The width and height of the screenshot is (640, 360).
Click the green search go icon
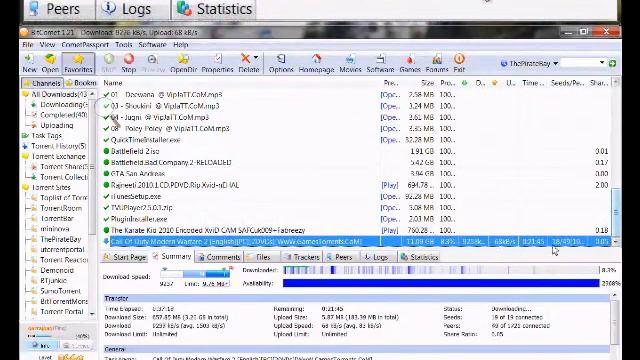(612, 63)
